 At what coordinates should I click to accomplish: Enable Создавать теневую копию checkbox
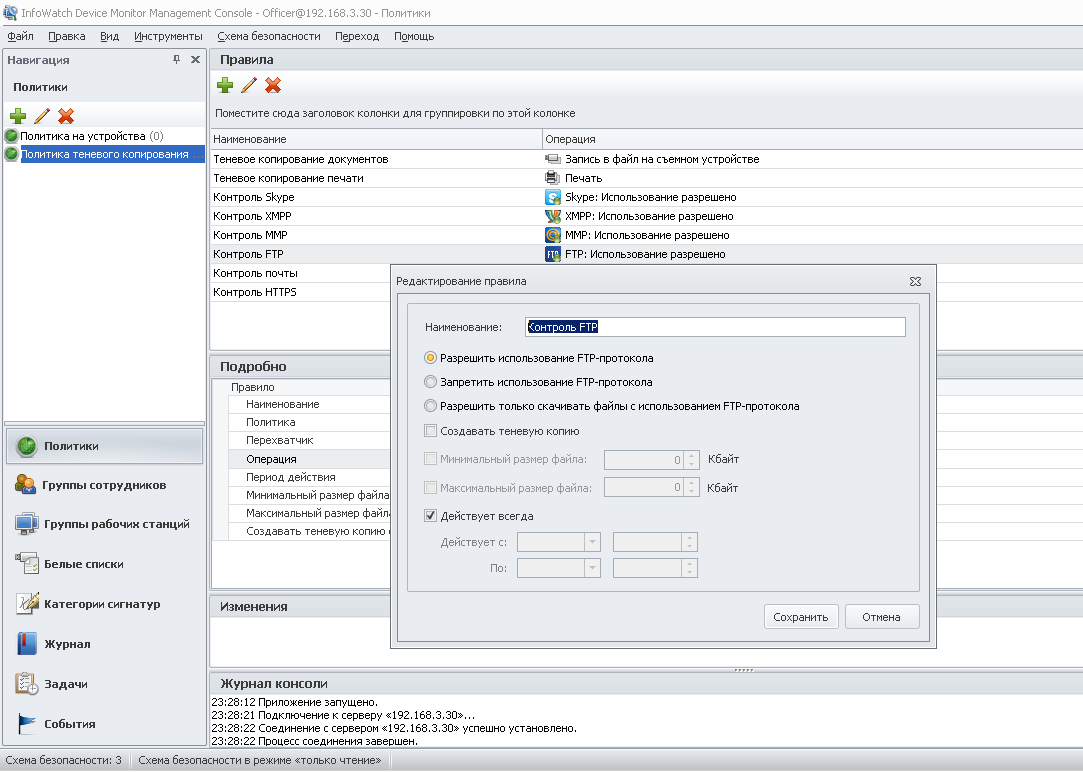point(430,431)
